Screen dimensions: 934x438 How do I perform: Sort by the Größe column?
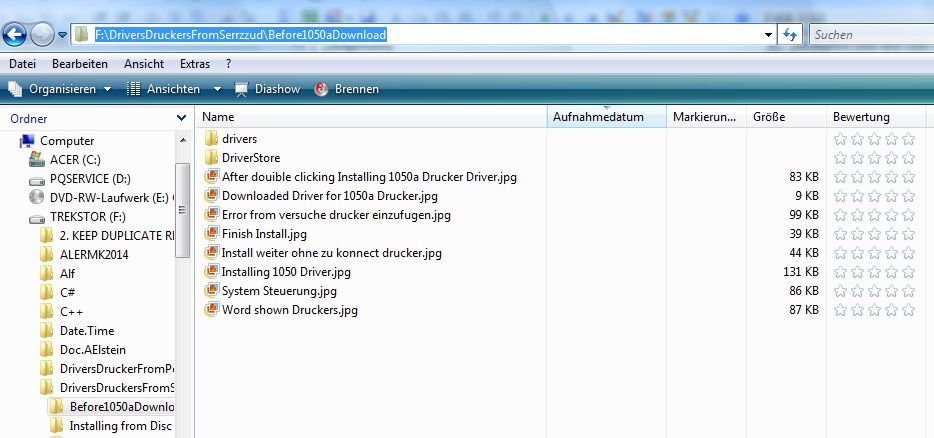coord(786,117)
